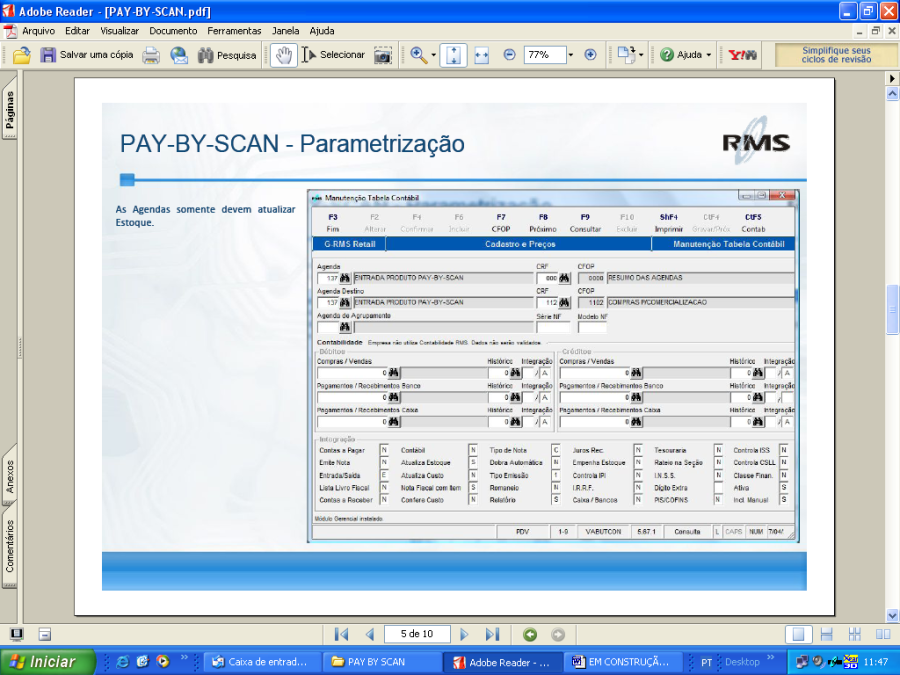Expand the Ajuda dropdown arrow

[x=709, y=55]
